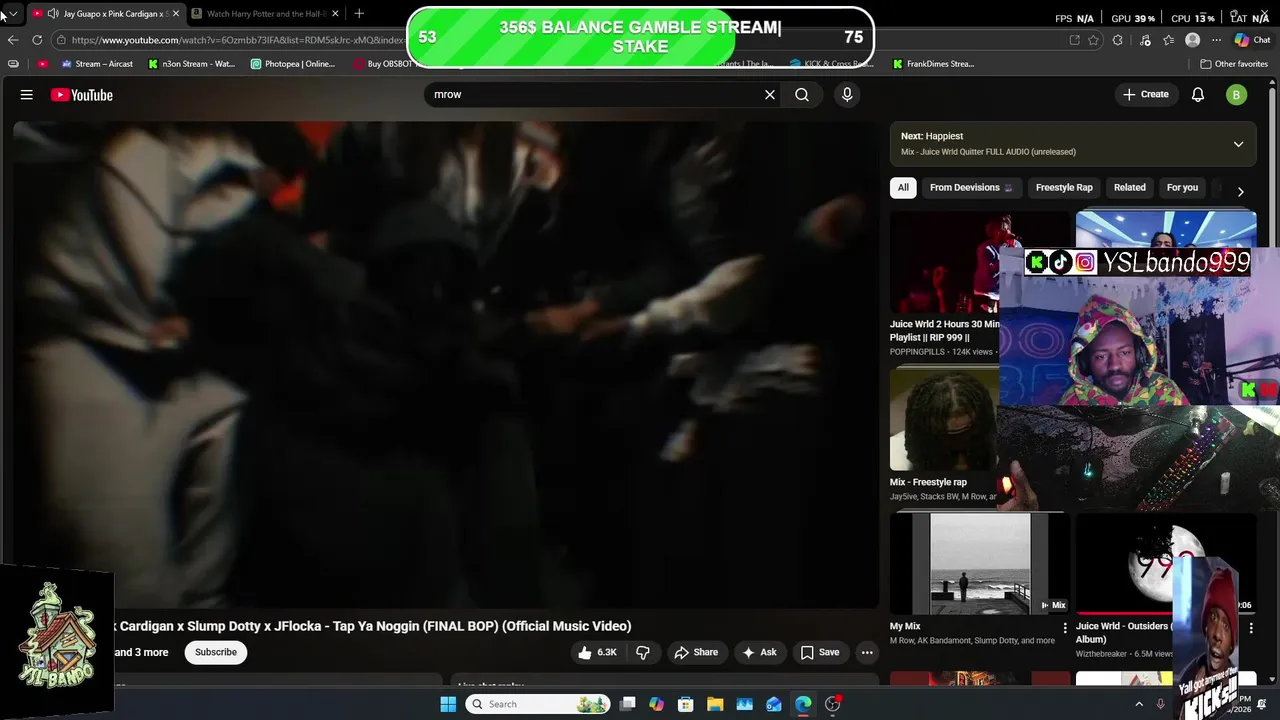Add this page to favorites star

click(x=1094, y=40)
